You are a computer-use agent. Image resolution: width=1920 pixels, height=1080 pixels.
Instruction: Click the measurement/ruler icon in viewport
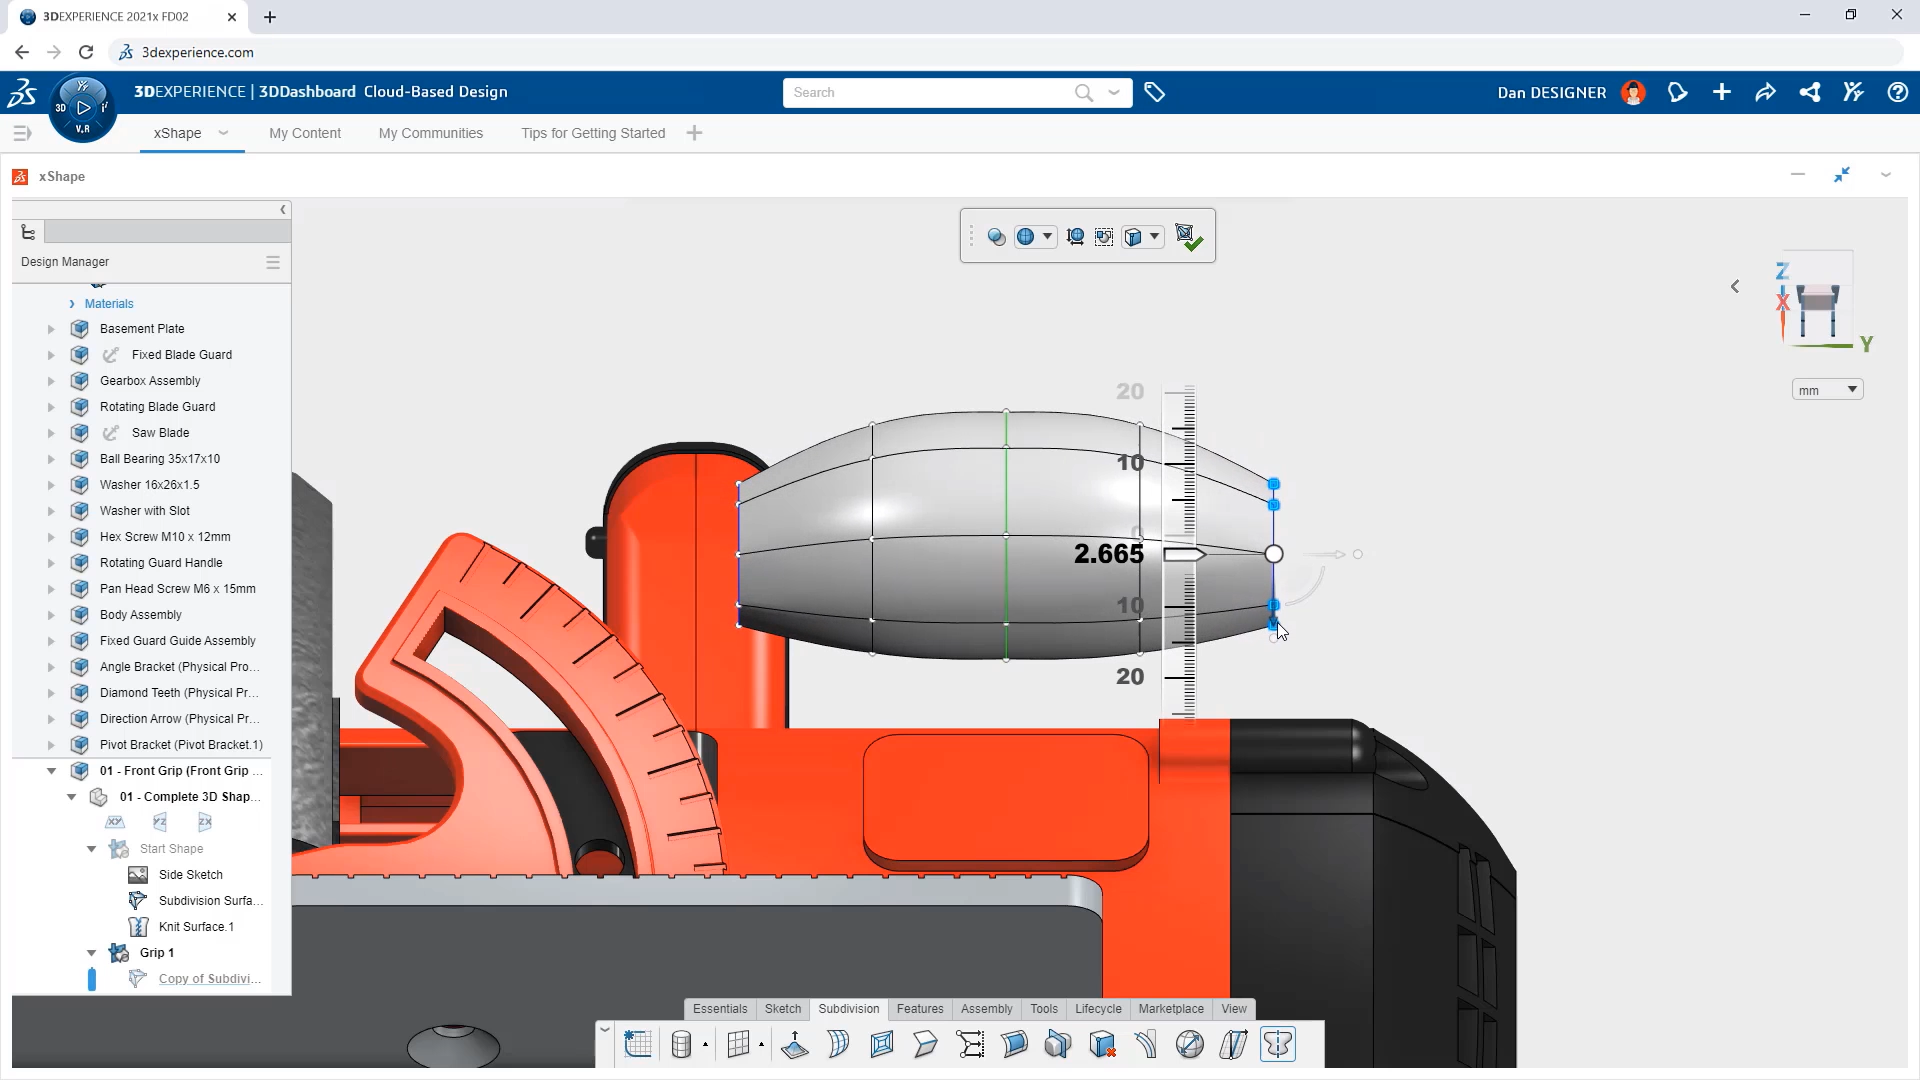1076,235
